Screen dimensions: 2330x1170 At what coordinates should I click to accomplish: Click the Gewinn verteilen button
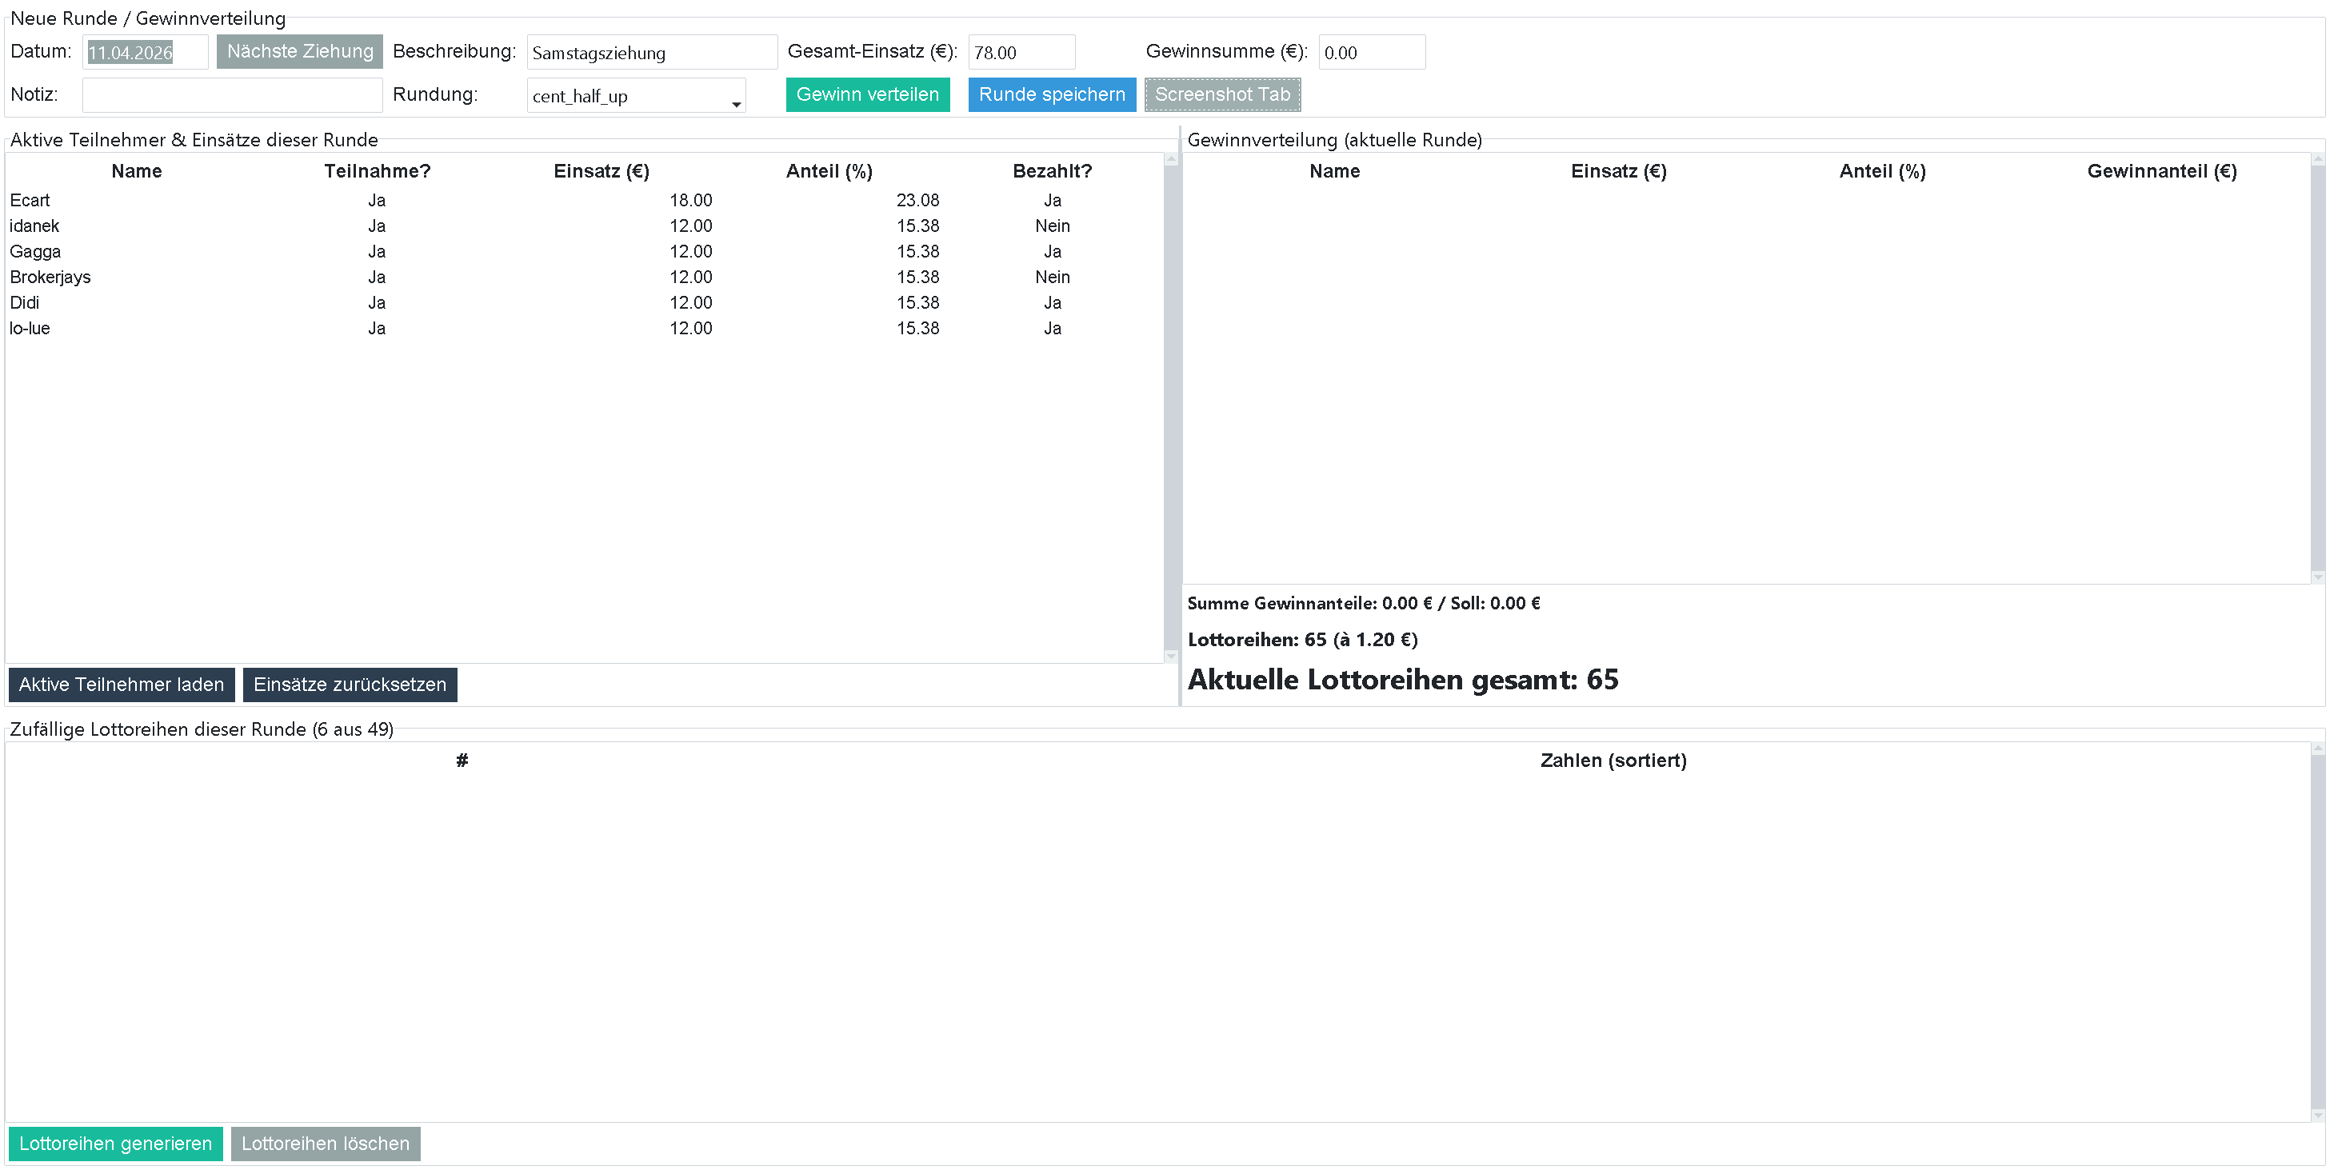point(867,95)
